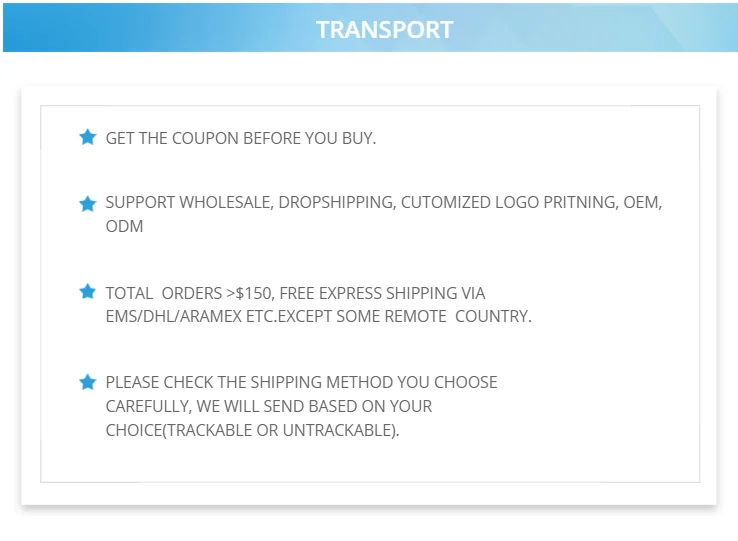Select the words TOTAL ORDERS
This screenshot has height=541, width=738.
pyautogui.click(x=163, y=293)
